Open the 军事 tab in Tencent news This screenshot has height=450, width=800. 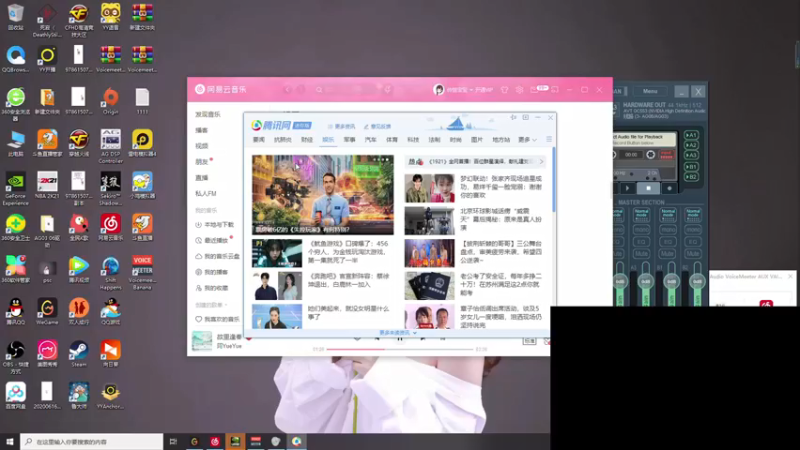click(349, 139)
